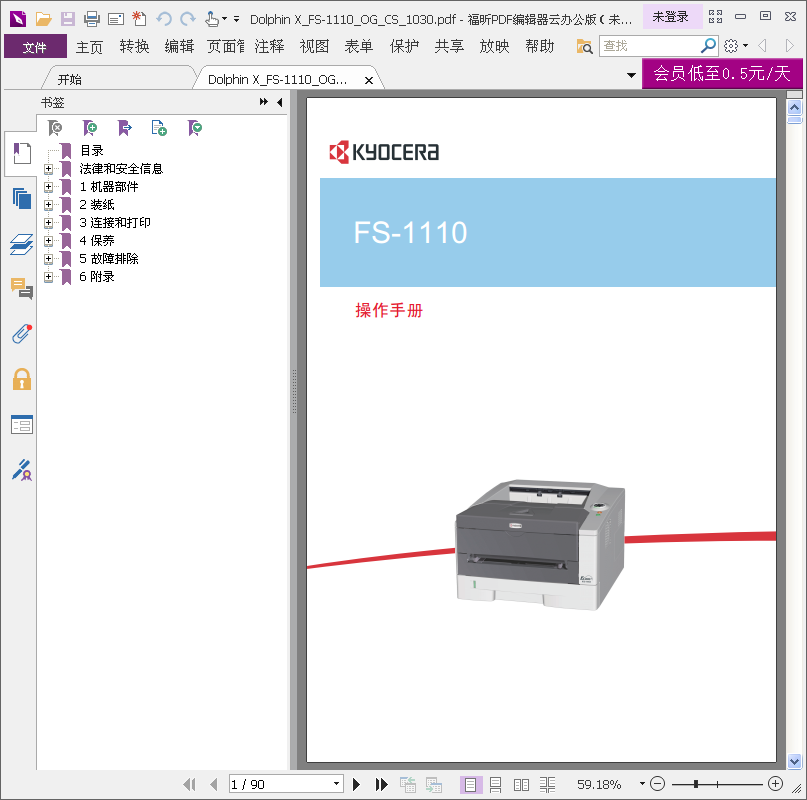Go to the first page button
This screenshot has width=807, height=800.
189,785
